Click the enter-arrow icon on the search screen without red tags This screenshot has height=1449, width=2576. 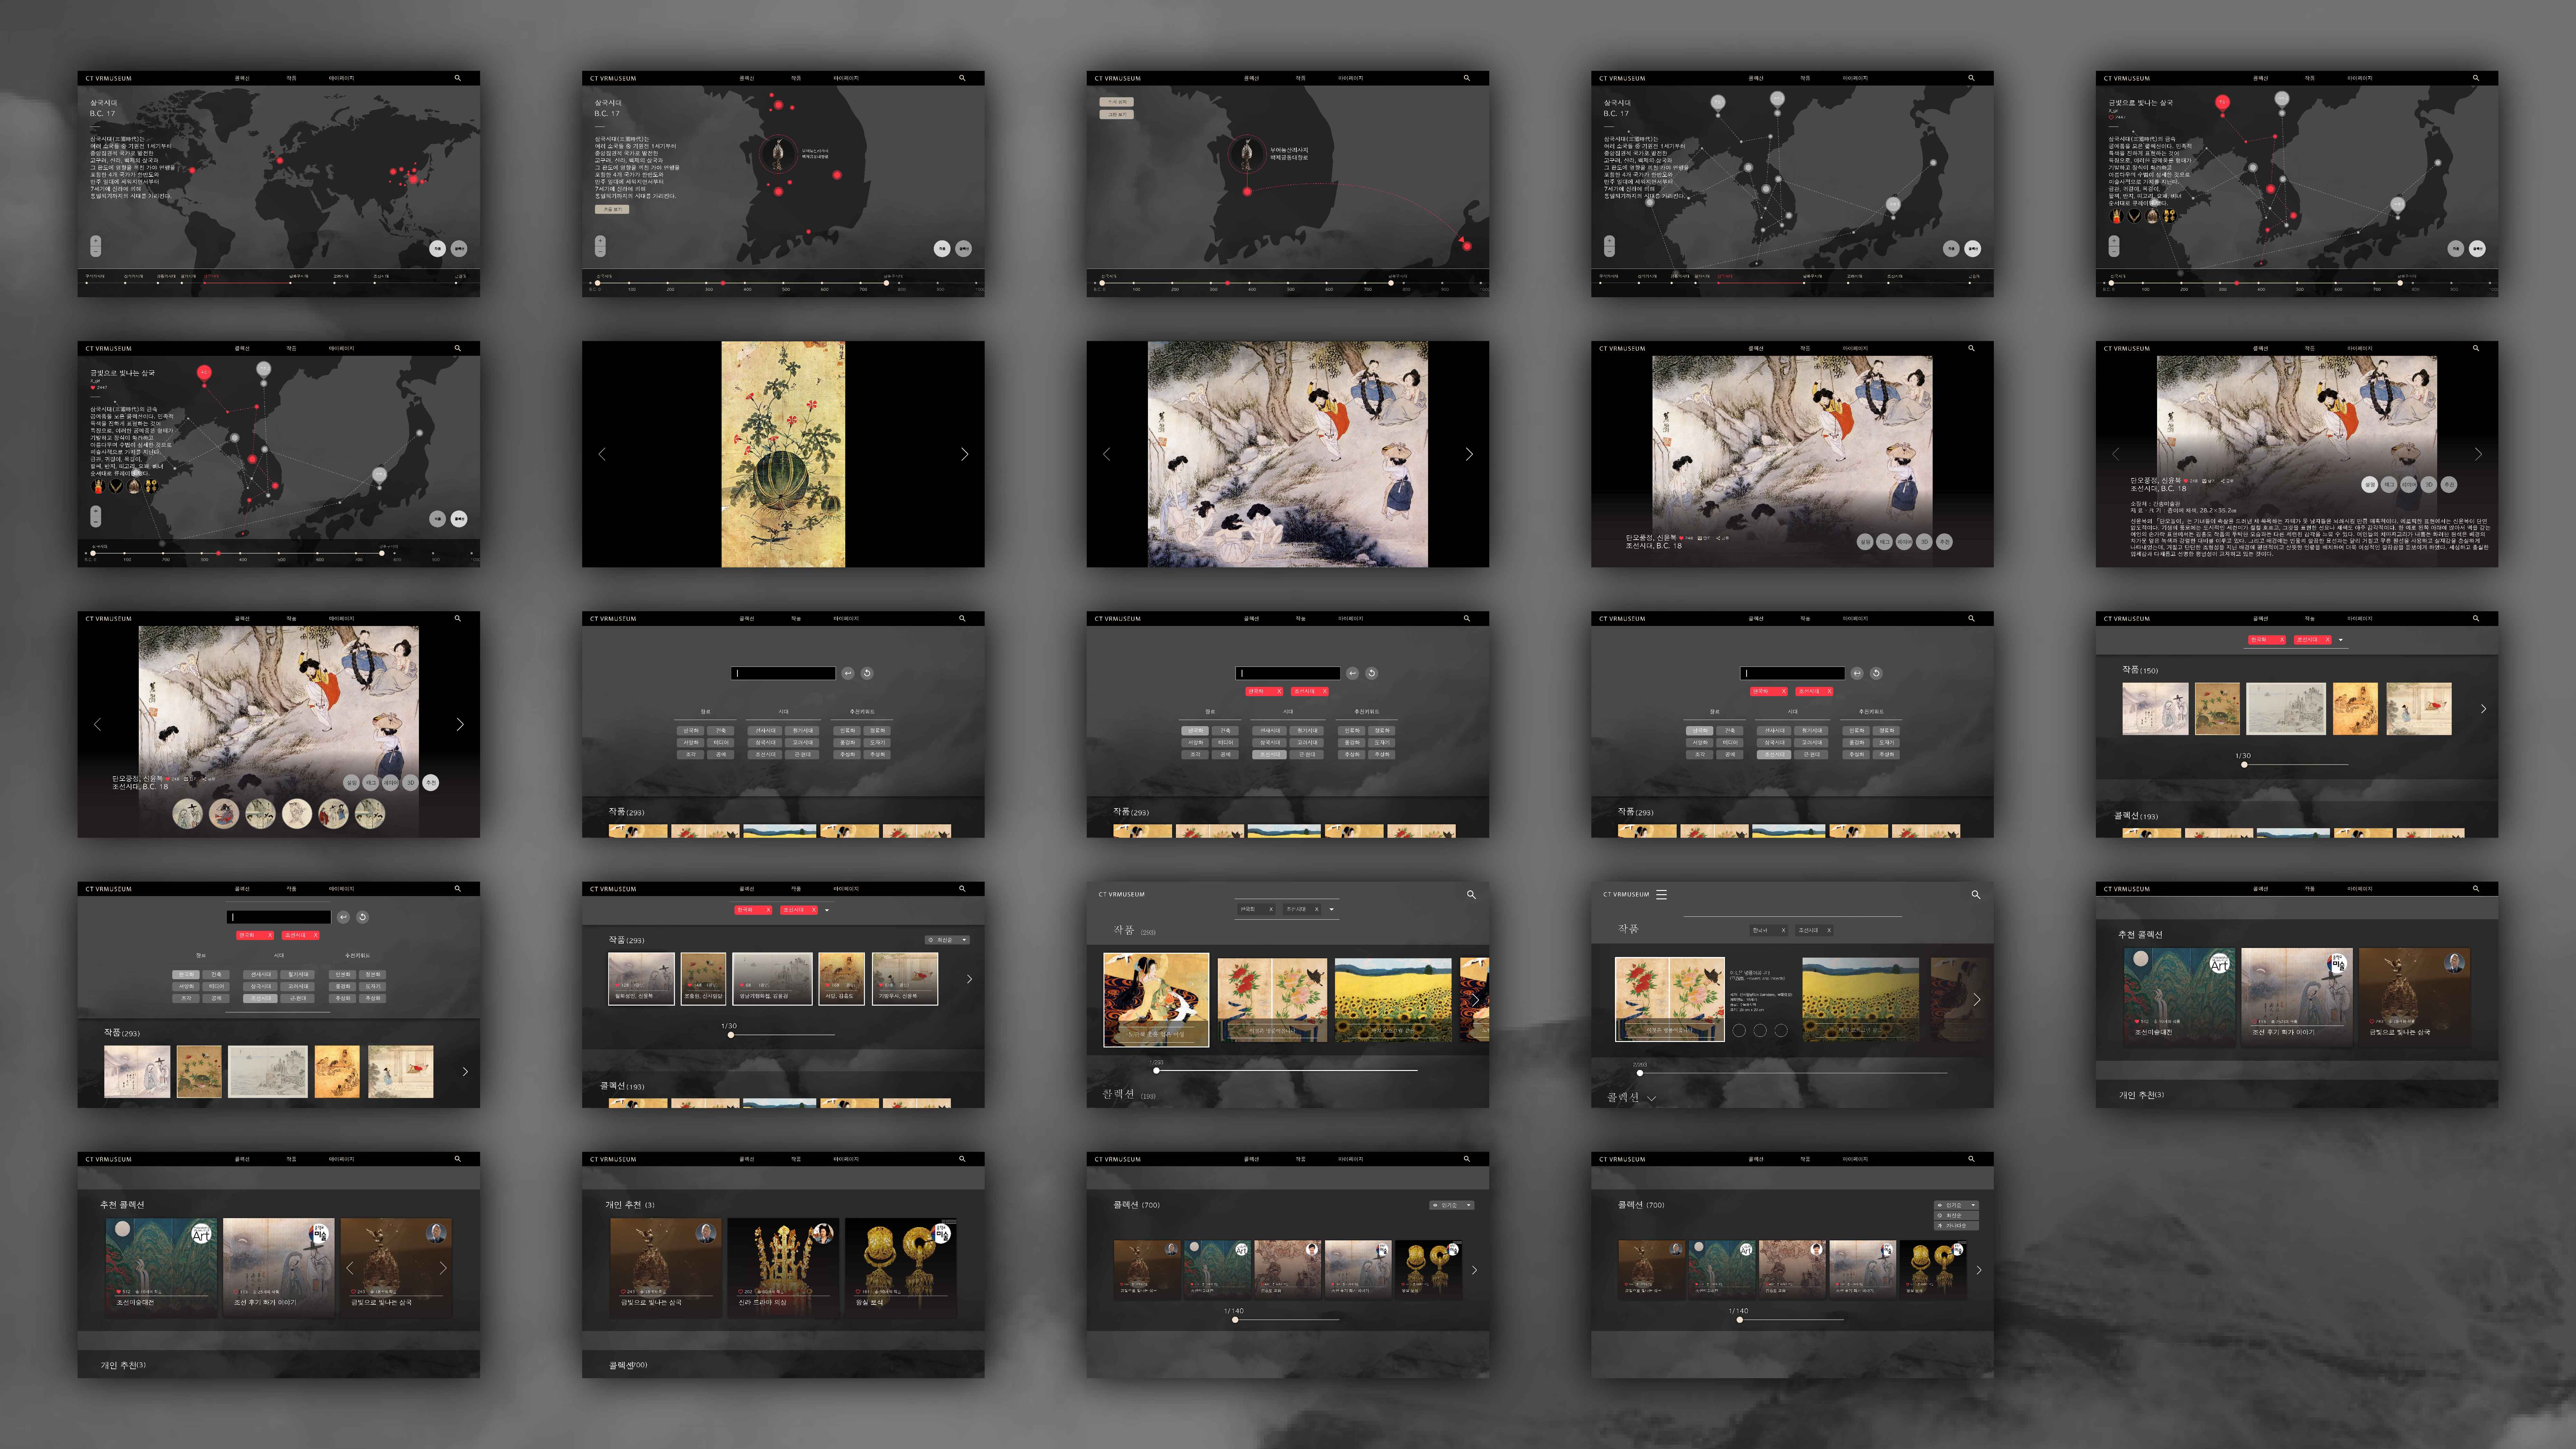[x=848, y=673]
